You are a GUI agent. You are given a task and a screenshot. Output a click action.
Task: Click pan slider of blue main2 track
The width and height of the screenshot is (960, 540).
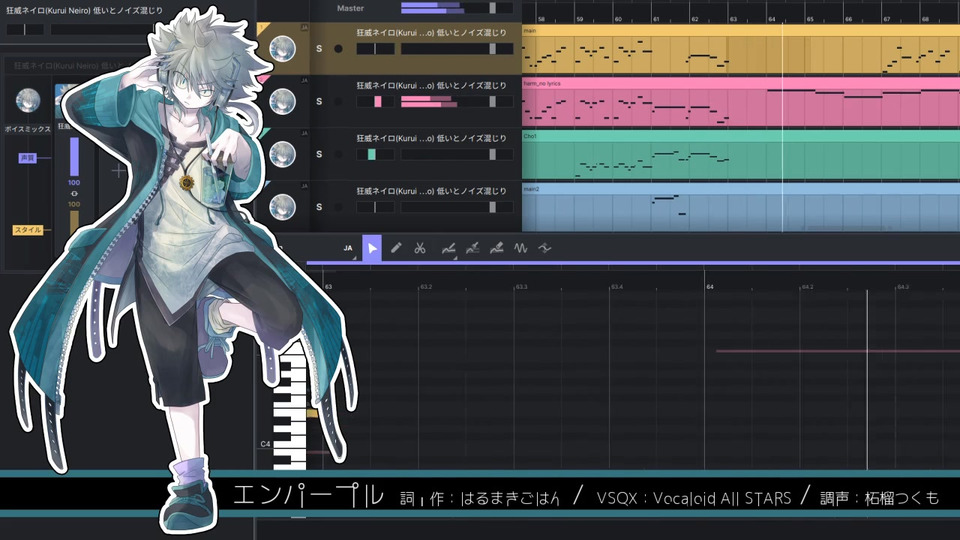click(x=375, y=207)
